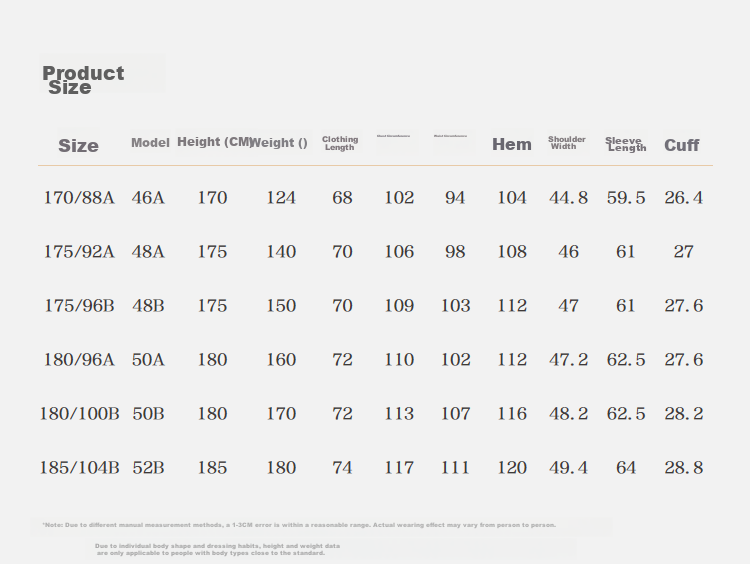Click the measurement error note text
Screen dimensions: 750x564
(299, 525)
